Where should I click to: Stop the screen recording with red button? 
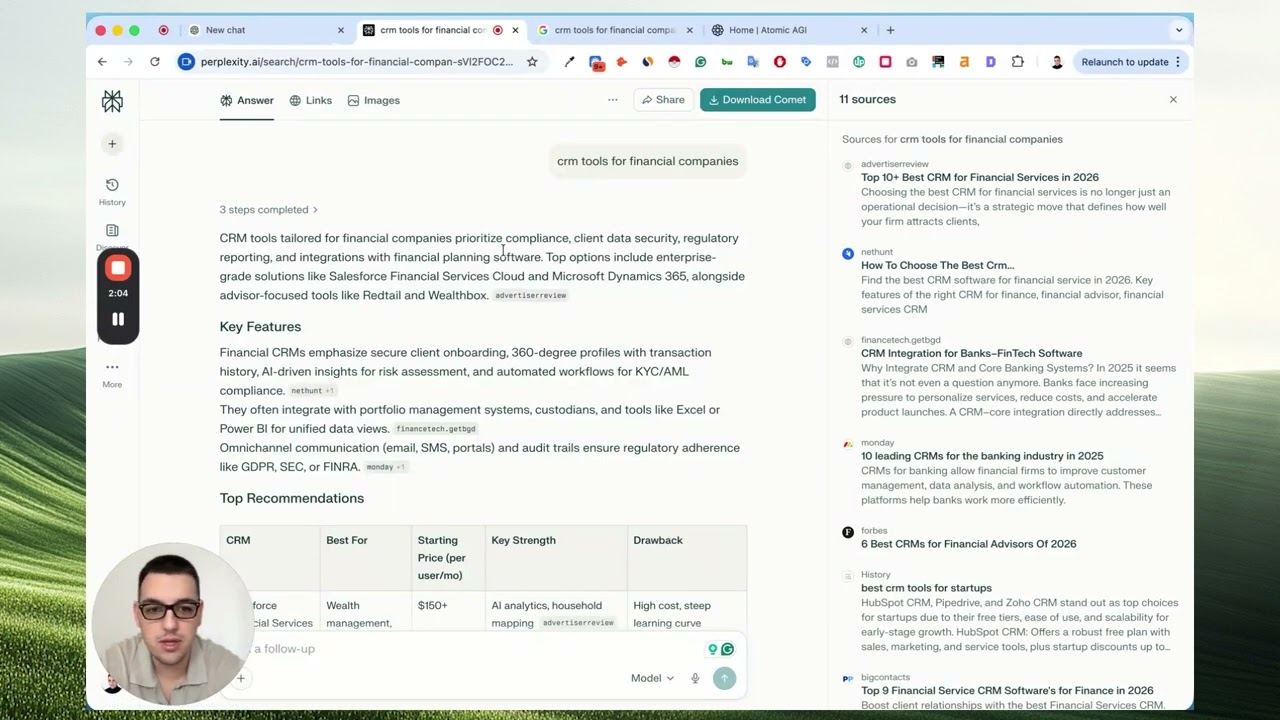coord(118,268)
